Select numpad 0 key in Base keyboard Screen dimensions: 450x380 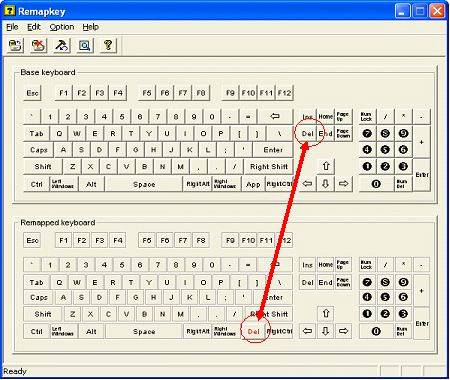click(376, 184)
